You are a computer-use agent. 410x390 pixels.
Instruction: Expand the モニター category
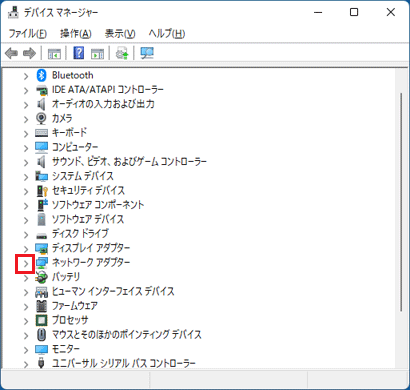point(26,350)
